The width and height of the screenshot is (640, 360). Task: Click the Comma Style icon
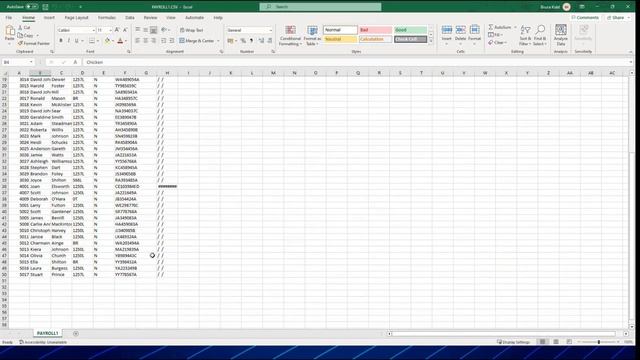click(x=251, y=41)
